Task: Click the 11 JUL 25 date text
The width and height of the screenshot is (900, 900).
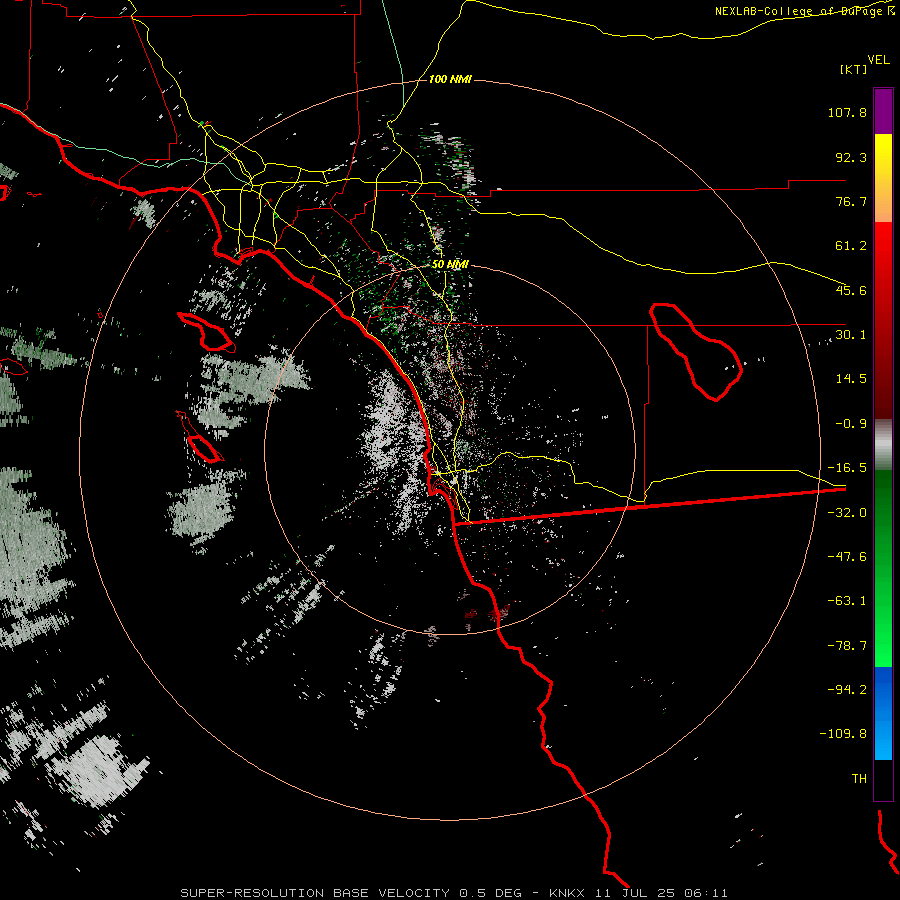Action: pos(636,893)
